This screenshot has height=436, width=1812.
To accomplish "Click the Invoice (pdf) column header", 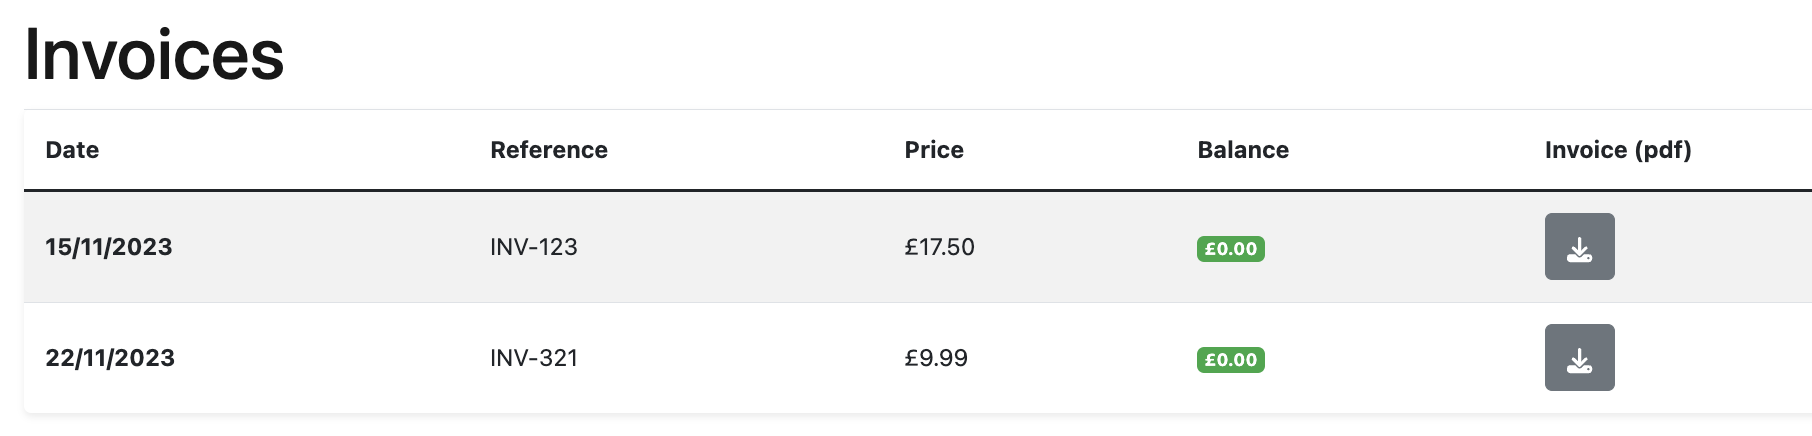I will 1618,150.
